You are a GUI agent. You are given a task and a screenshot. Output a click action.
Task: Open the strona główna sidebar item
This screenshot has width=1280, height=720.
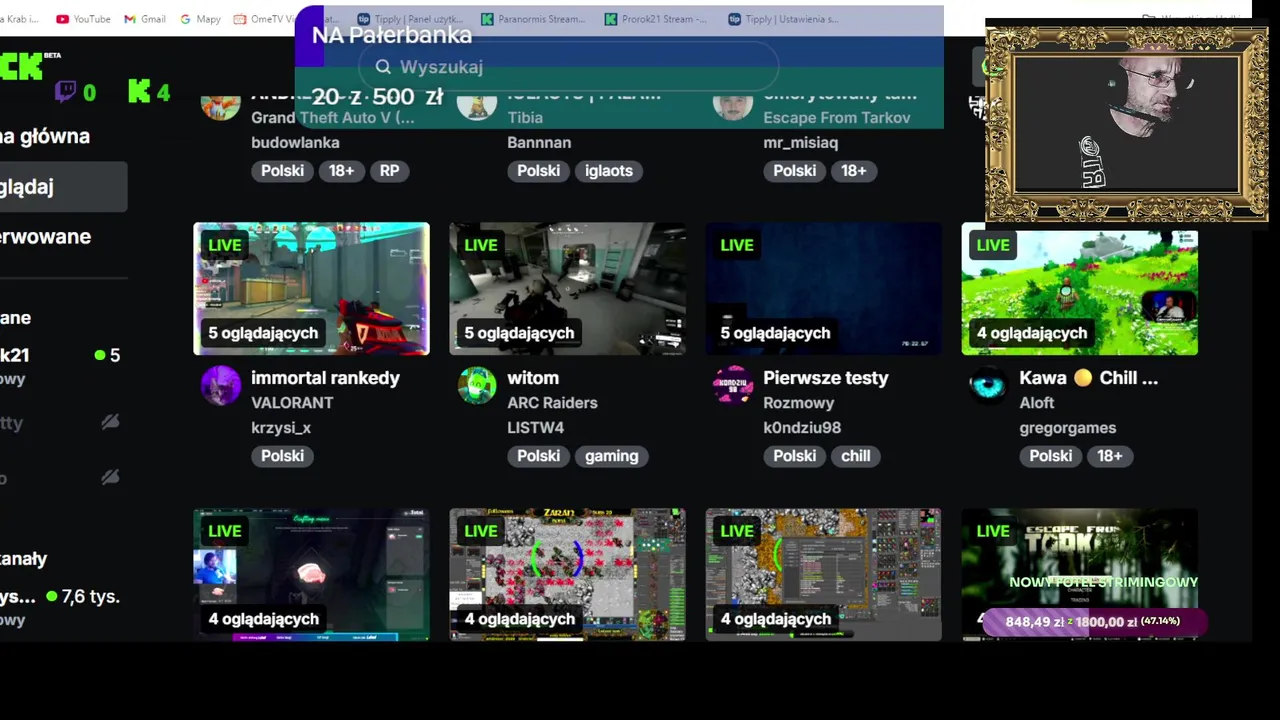pyautogui.click(x=45, y=136)
